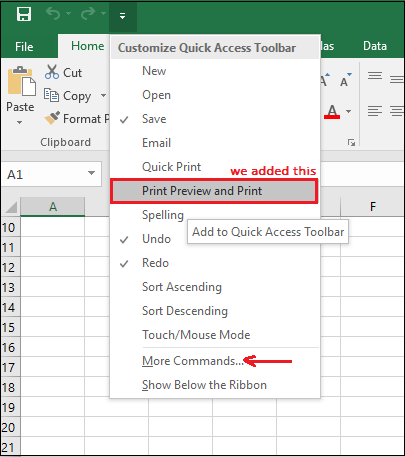Select row 15 header
The image size is (405, 457).
click(x=10, y=327)
